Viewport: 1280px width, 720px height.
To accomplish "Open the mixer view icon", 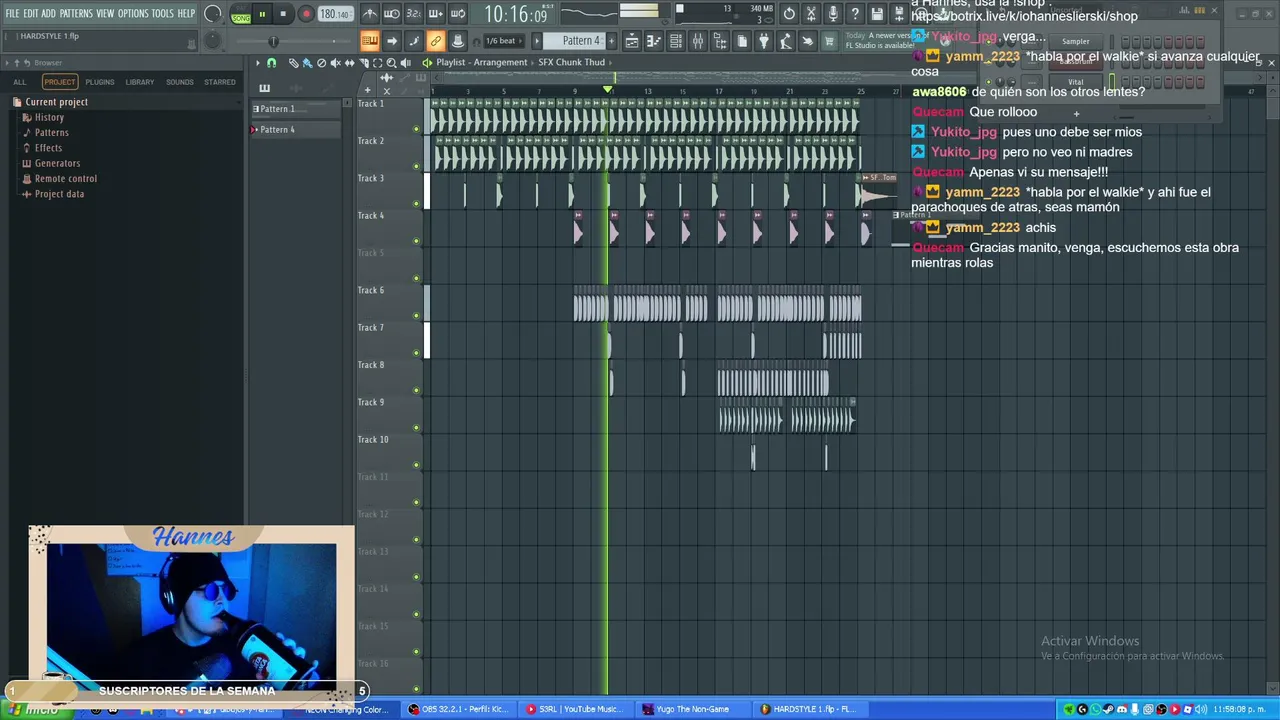I will coord(698,41).
